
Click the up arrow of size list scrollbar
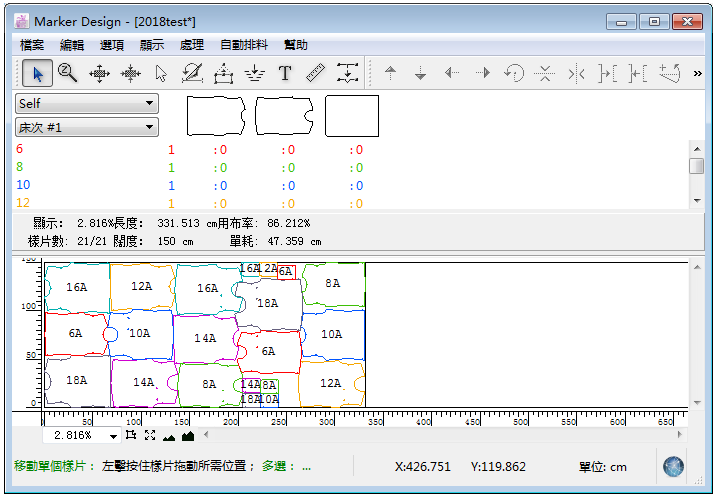pos(697,149)
